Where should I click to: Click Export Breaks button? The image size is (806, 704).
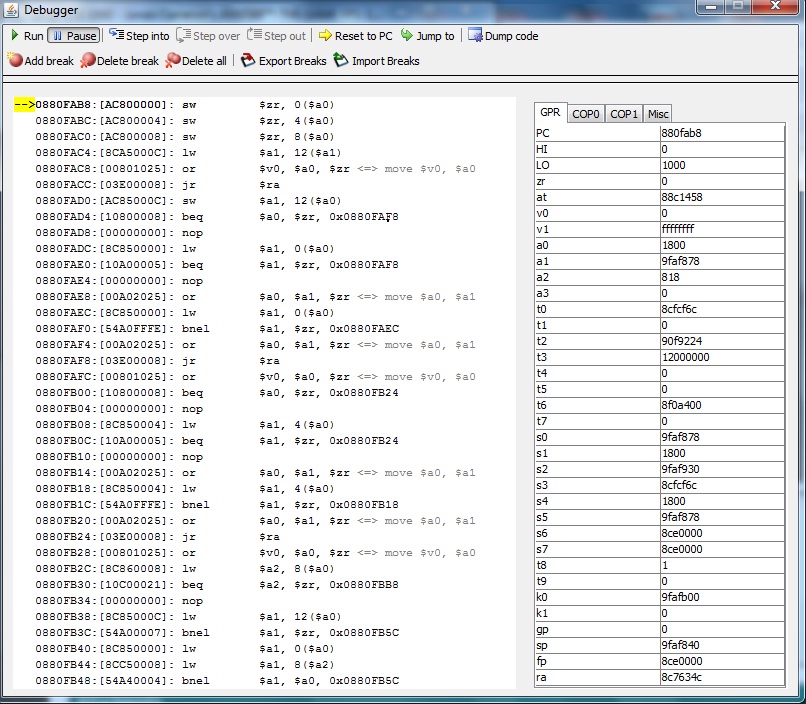tap(284, 61)
